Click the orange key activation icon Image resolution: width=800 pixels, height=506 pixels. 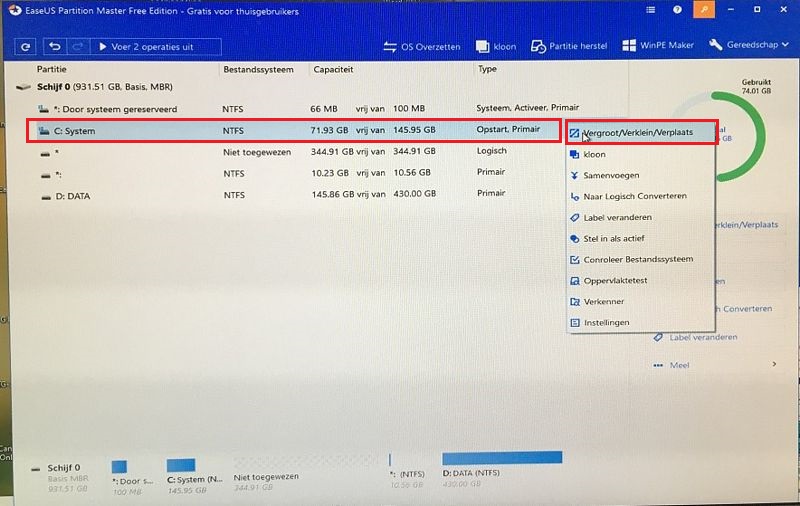click(704, 10)
